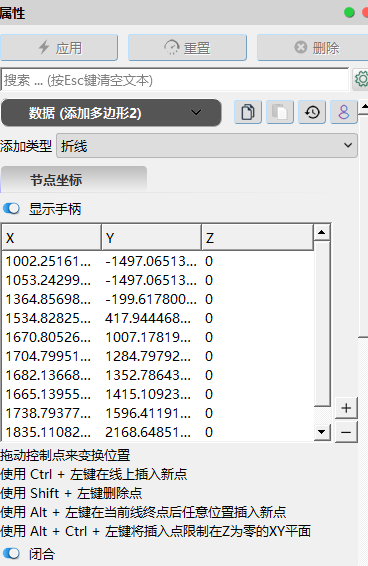This screenshot has width=368, height=566.
Task: Click the Reset (重置) button
Action: (x=187, y=48)
